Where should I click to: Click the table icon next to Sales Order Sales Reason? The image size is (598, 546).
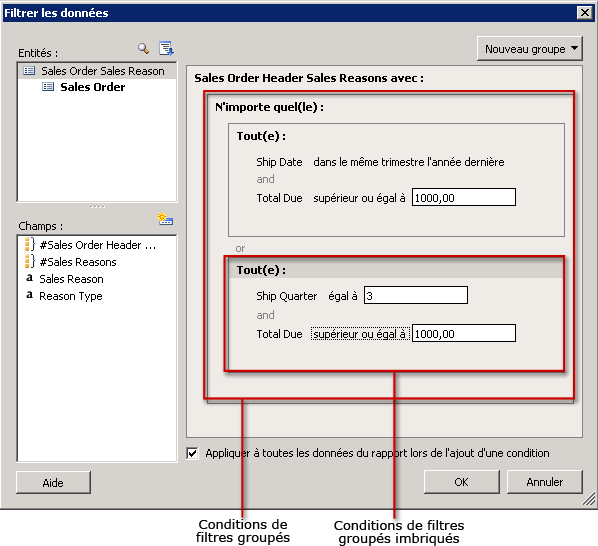29,71
